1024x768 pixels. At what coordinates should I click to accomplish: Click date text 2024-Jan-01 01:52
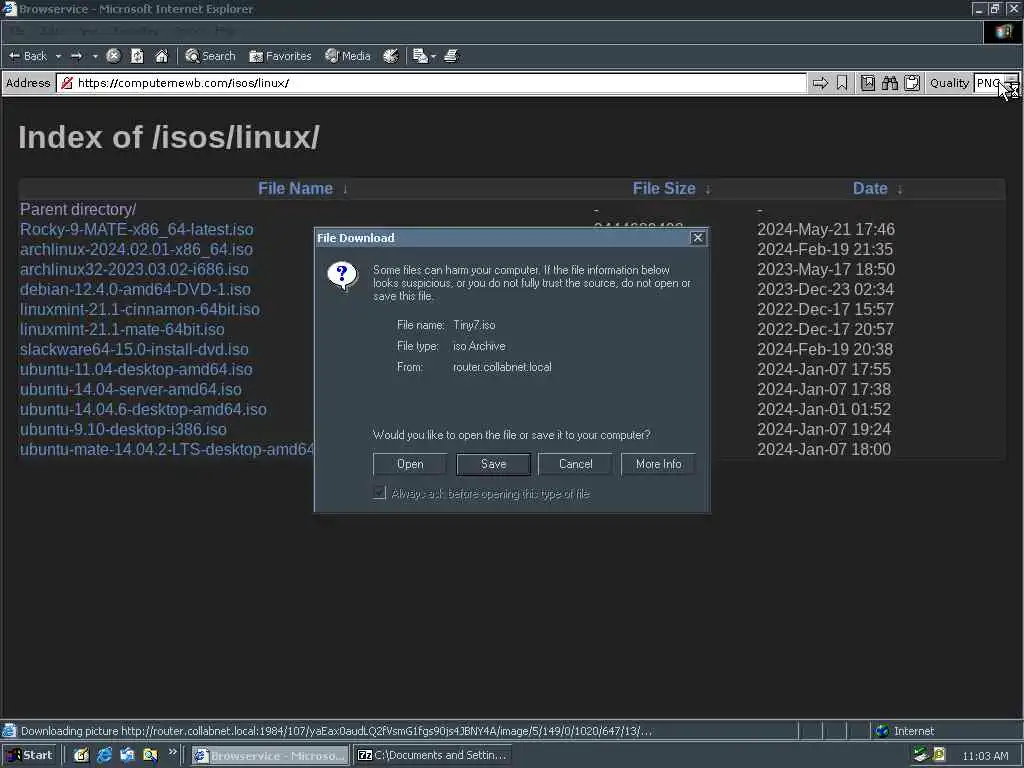click(824, 409)
